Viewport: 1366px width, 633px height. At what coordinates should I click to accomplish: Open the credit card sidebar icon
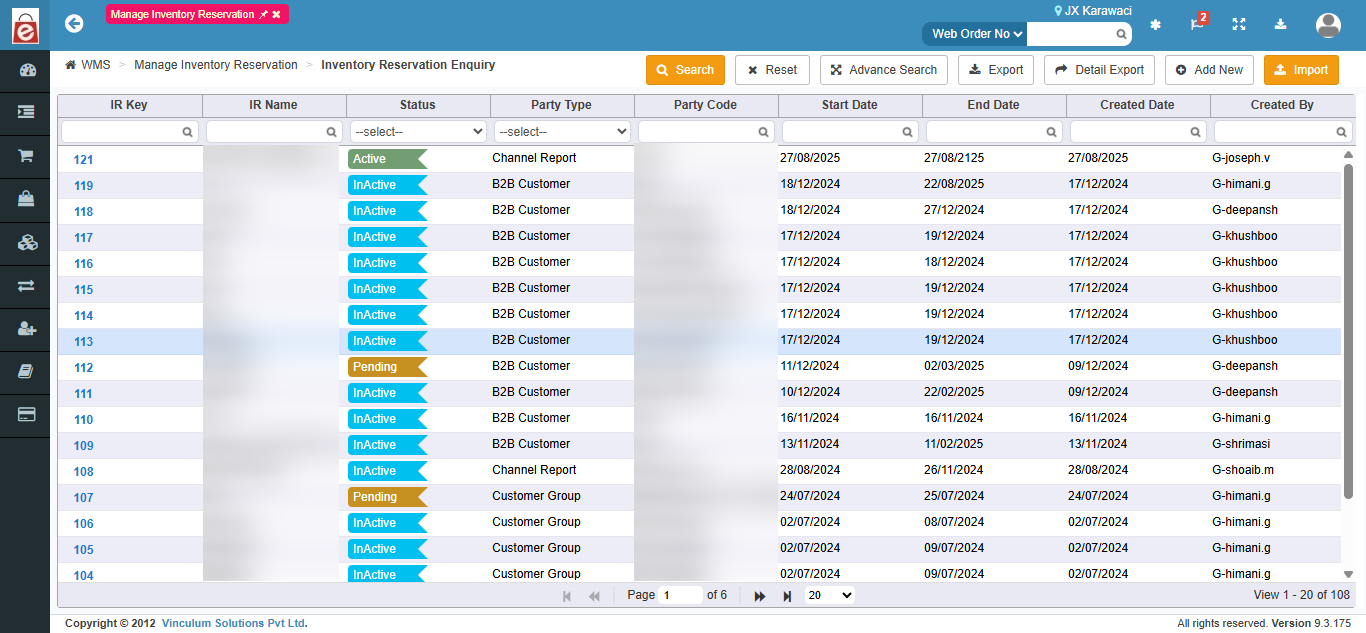click(x=26, y=414)
